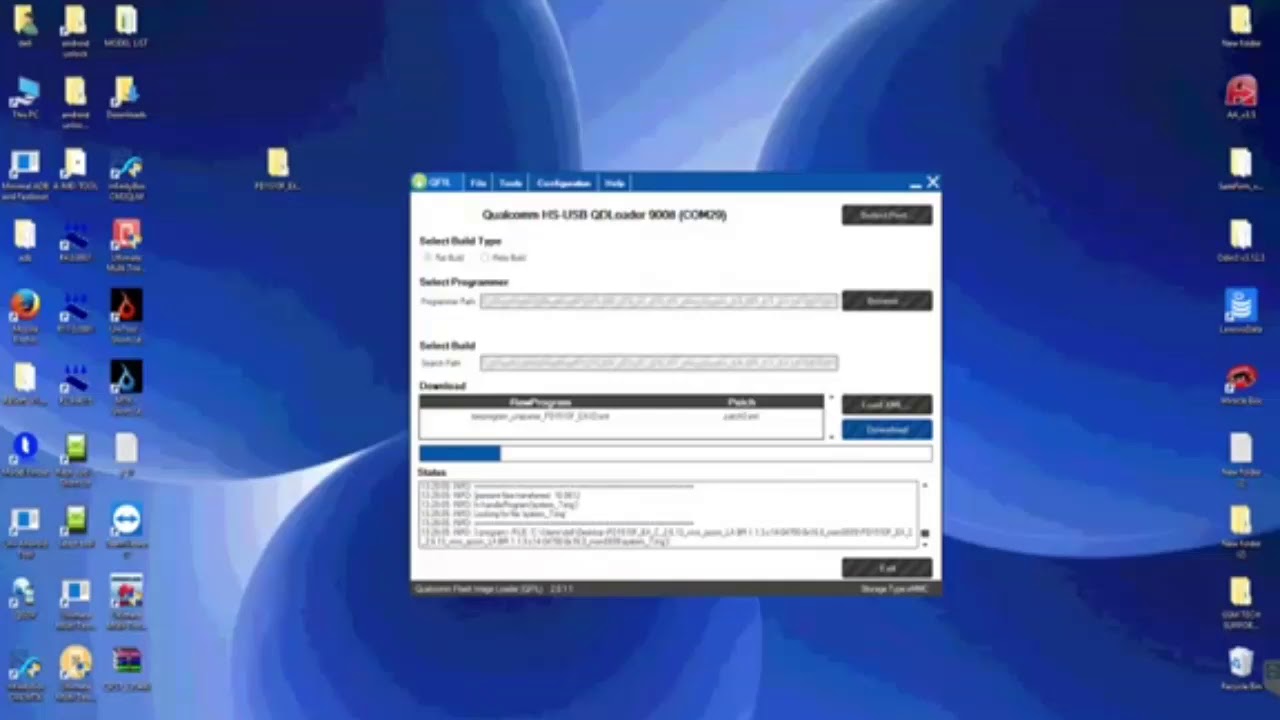This screenshot has height=720, width=1280.
Task: Open the WinRAR archive desktop icon
Action: click(x=126, y=668)
